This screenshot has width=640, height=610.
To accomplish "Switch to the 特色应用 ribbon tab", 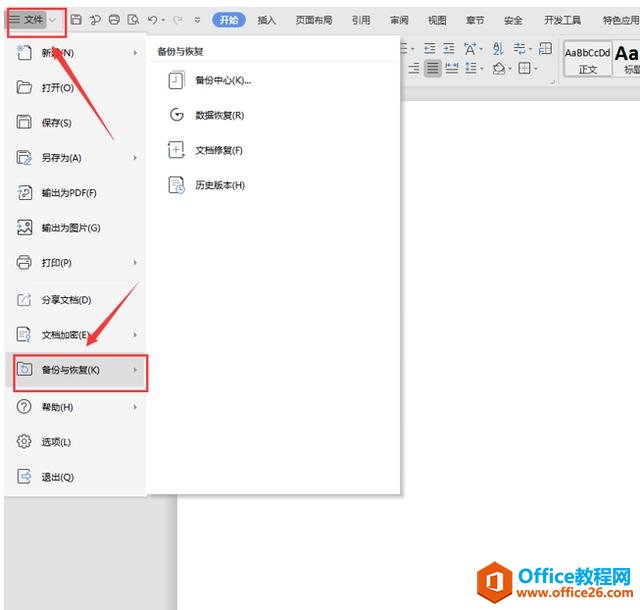I will (x=621, y=20).
